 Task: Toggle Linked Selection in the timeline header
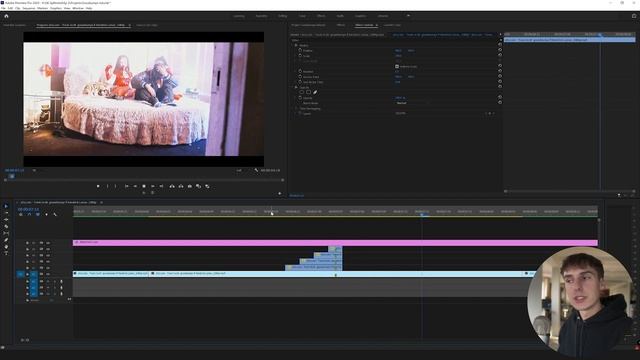(x=38, y=214)
